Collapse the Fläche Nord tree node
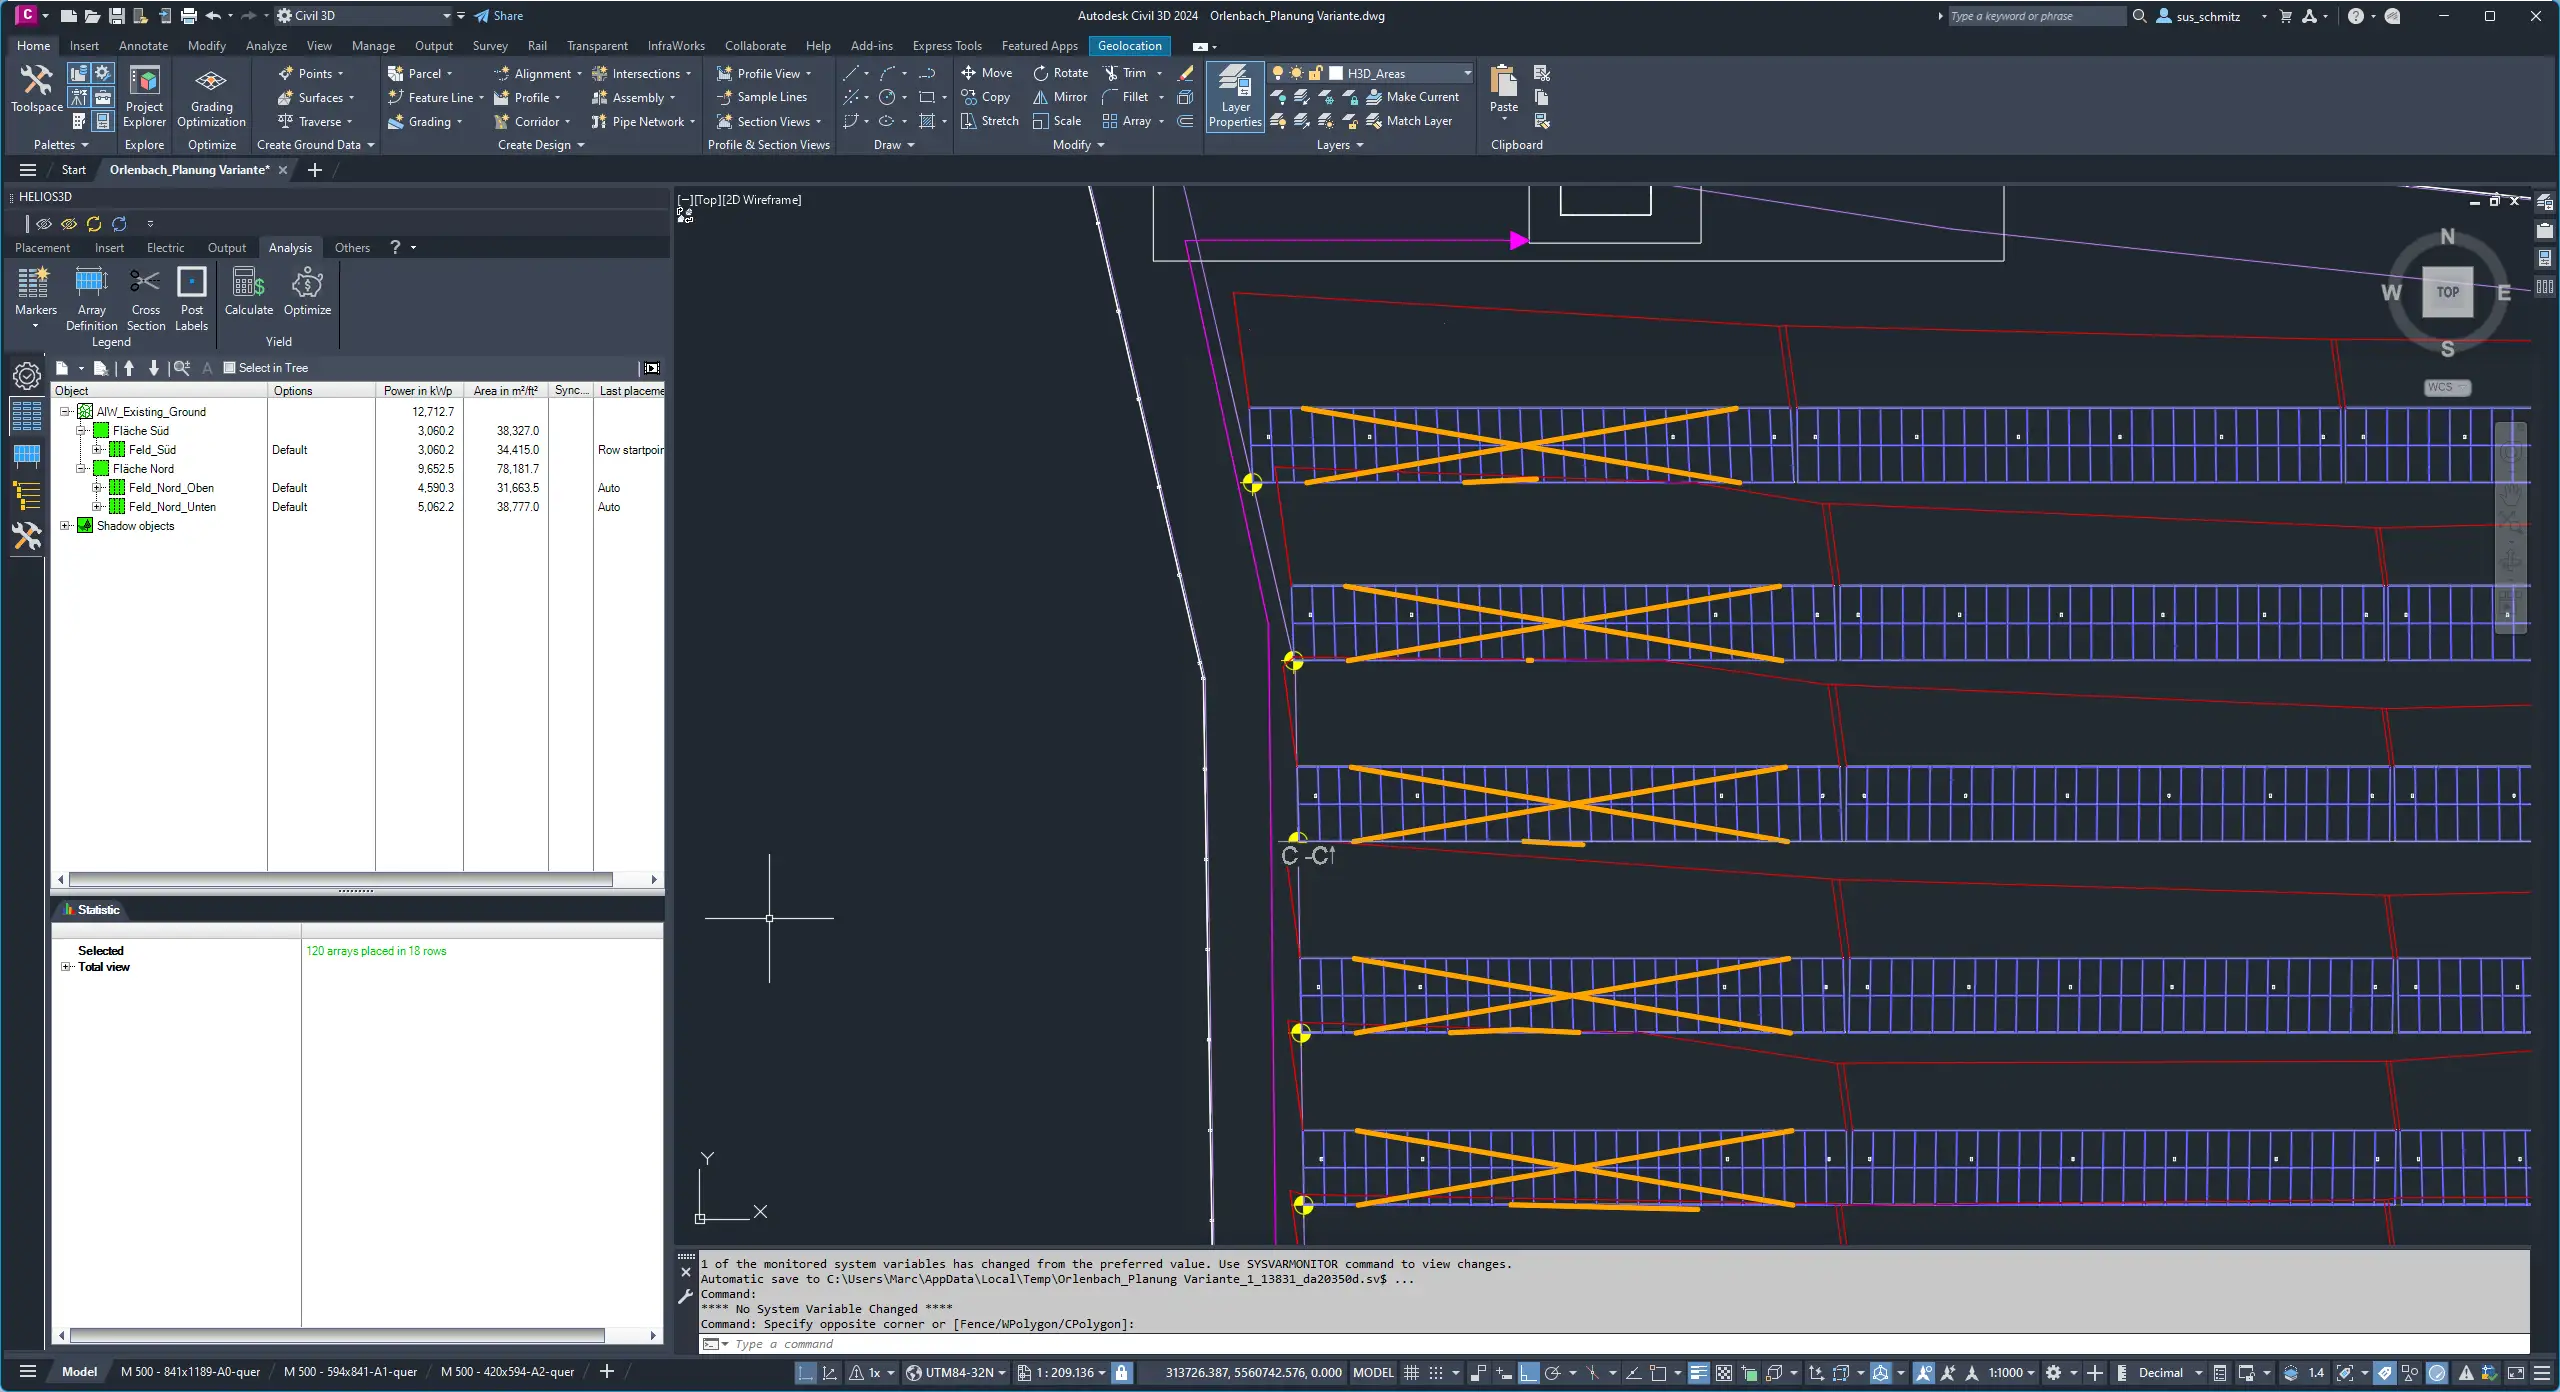 point(82,469)
